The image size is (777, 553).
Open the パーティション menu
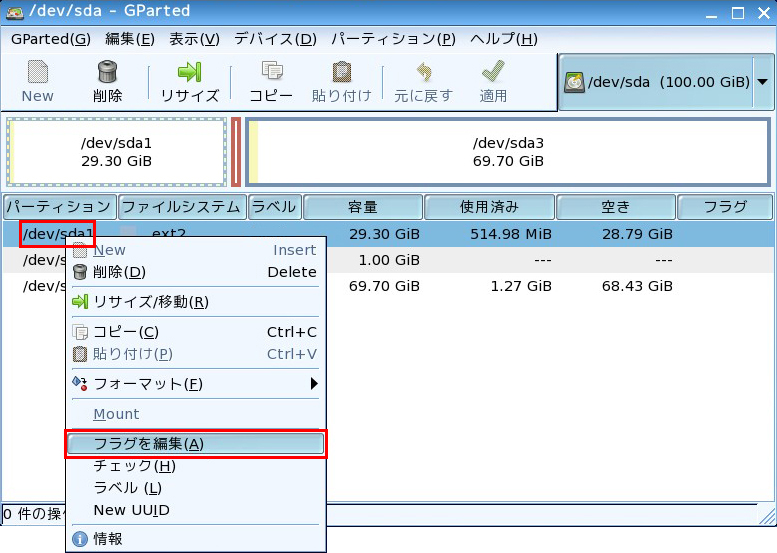[393, 39]
